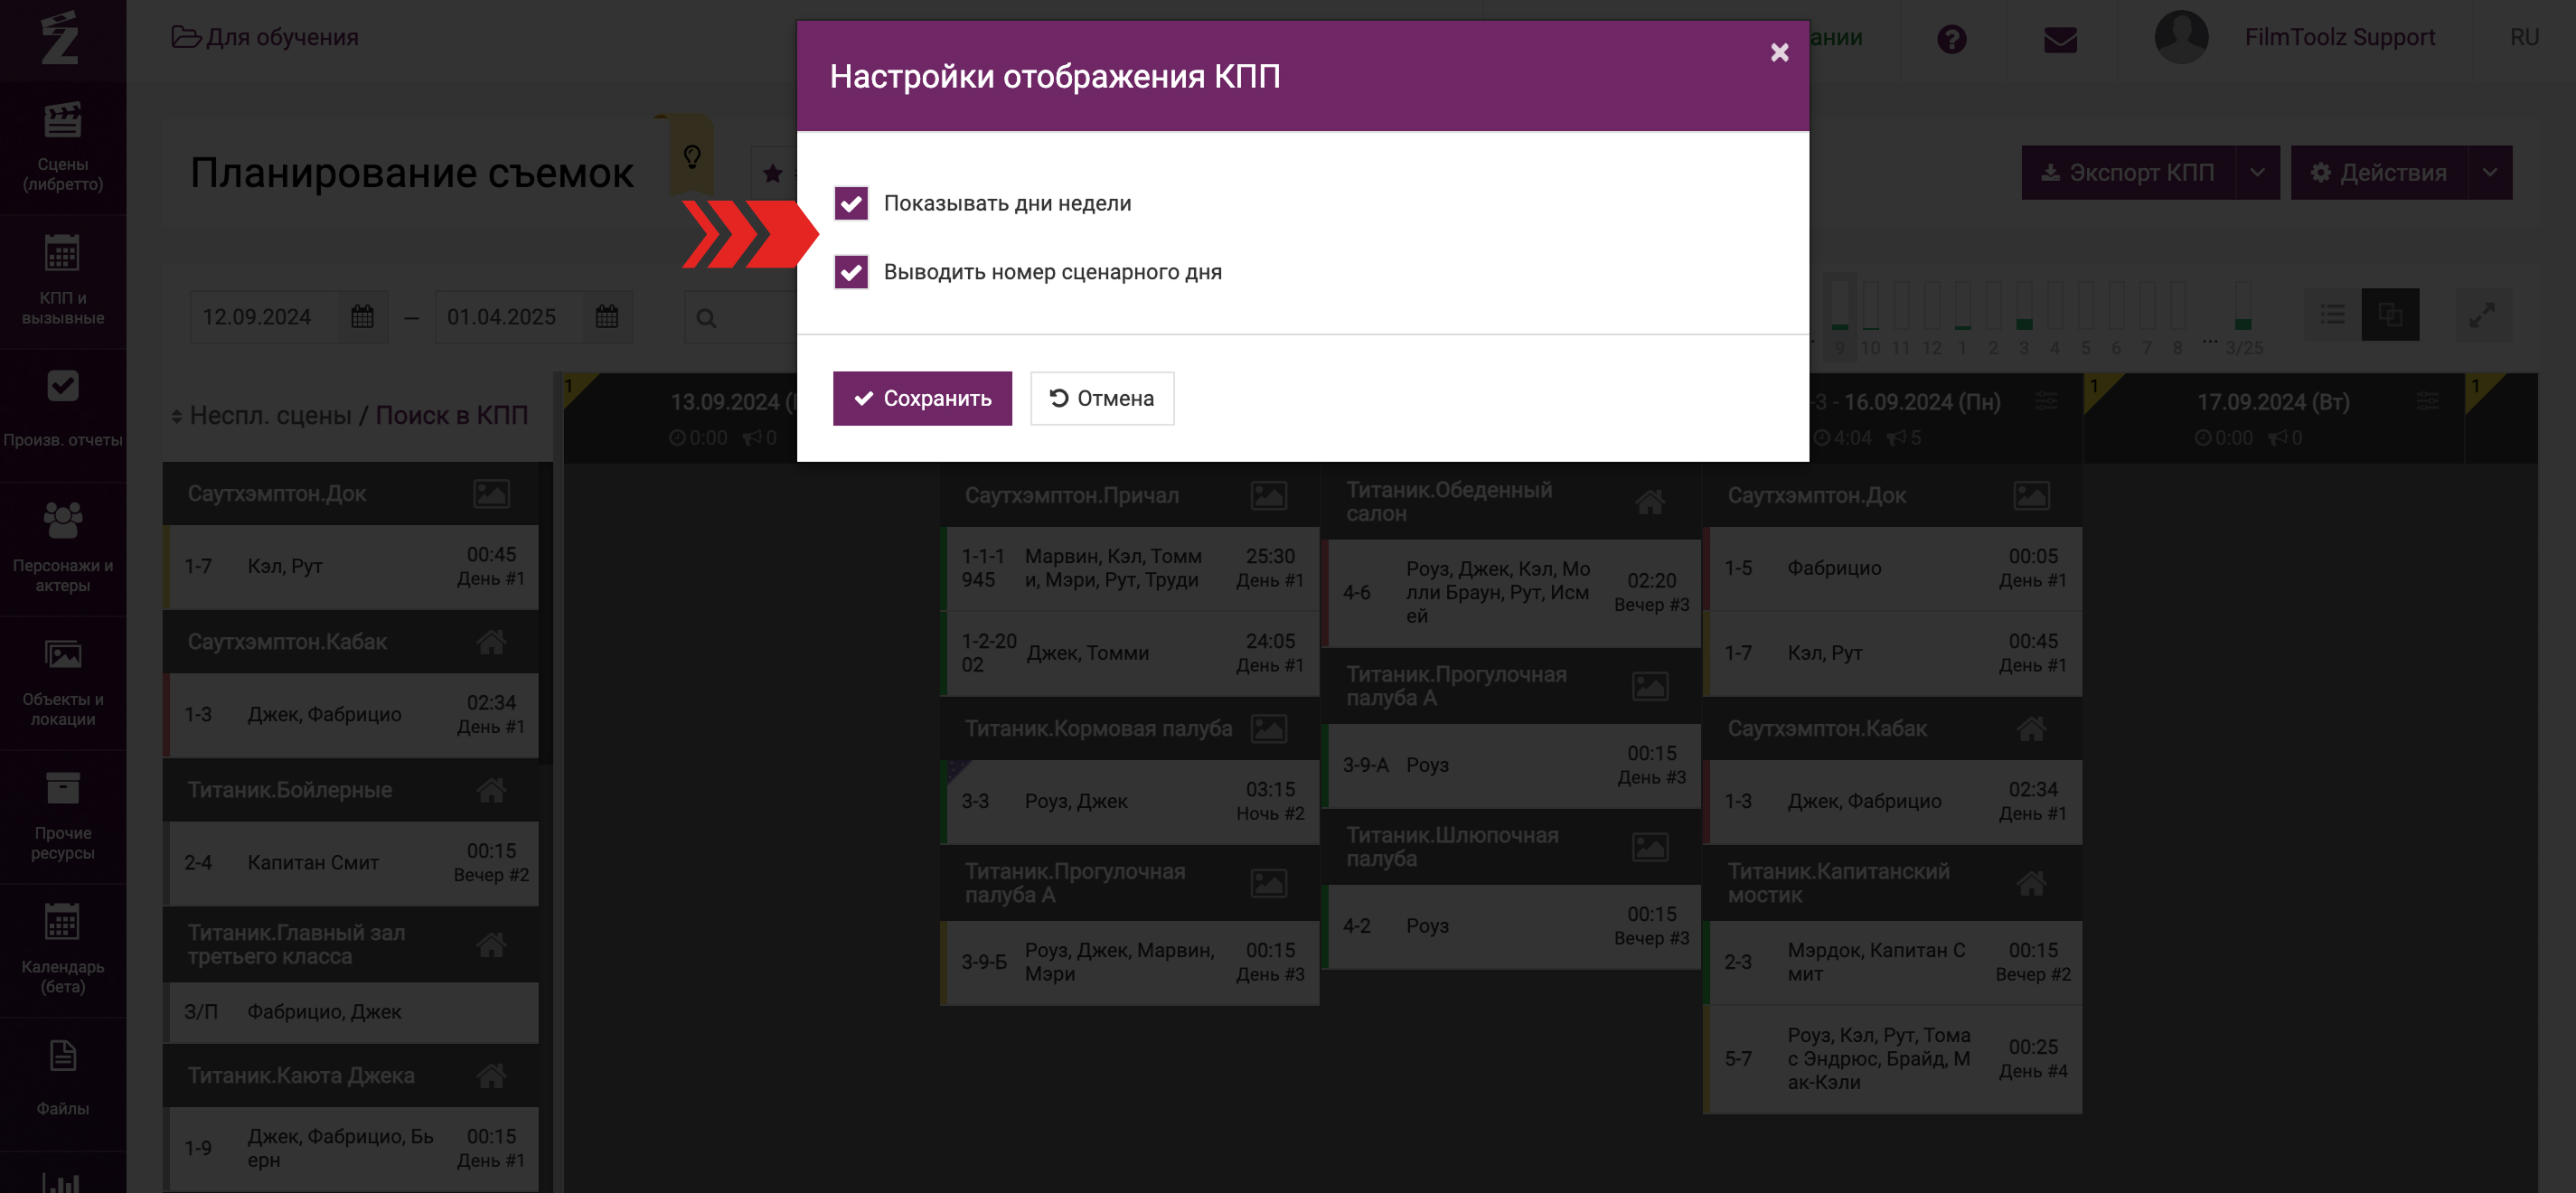Open calendar picker for start date
2576x1193 pixels.
(363, 317)
